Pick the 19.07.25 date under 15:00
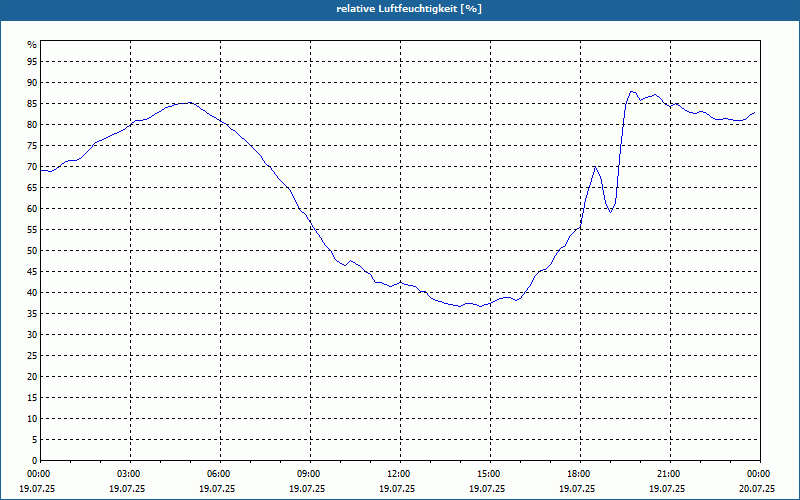The height and width of the screenshot is (500, 800). click(x=487, y=489)
